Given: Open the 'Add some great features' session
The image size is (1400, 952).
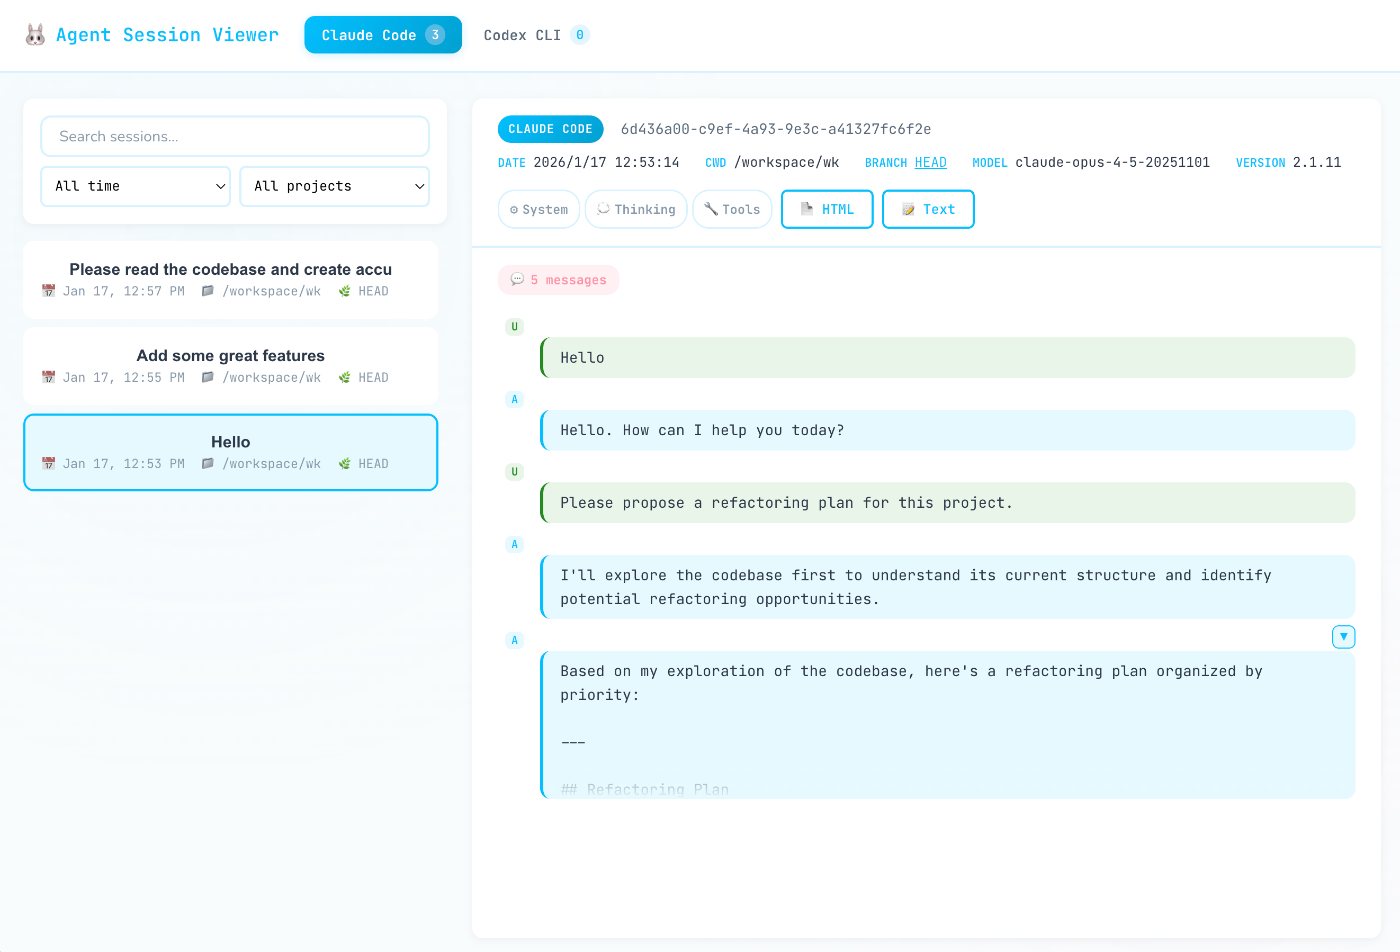Looking at the screenshot, I should 231,366.
